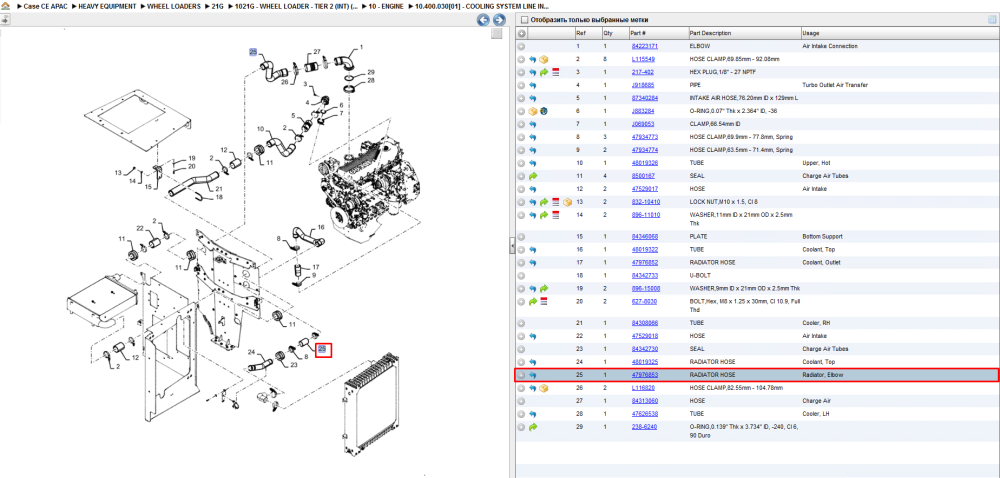This screenshot has height=478, width=1000.
Task: Go to next diagram with forward arrow
Action: (x=499, y=20)
